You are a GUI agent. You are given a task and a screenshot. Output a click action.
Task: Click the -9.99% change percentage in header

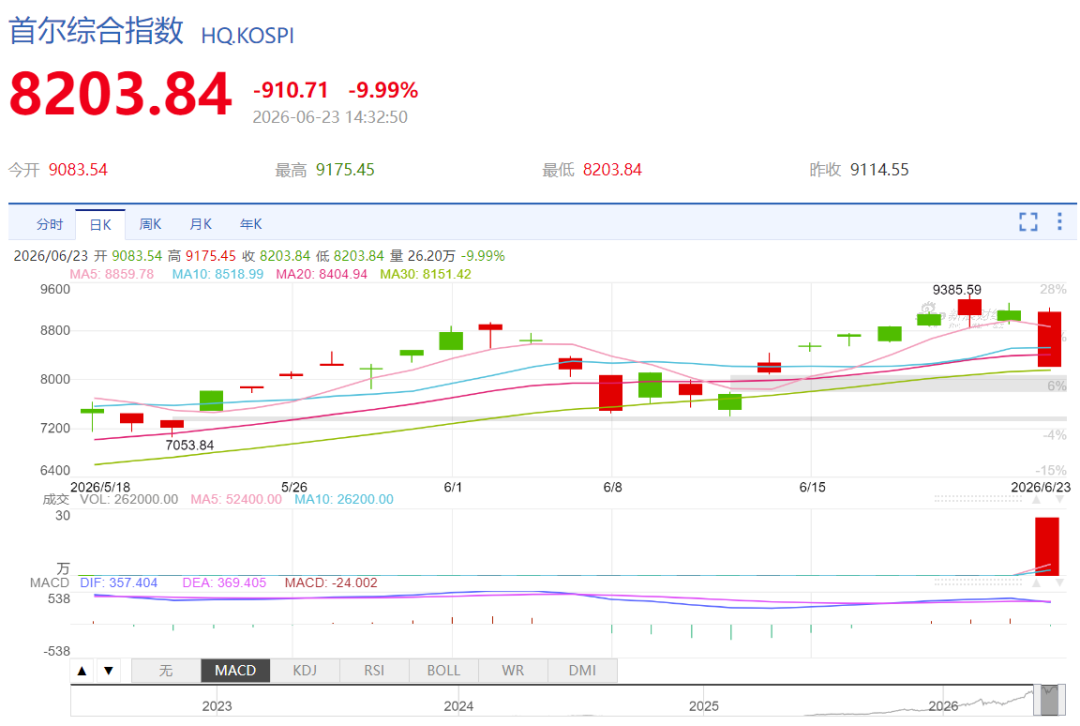[x=383, y=90]
